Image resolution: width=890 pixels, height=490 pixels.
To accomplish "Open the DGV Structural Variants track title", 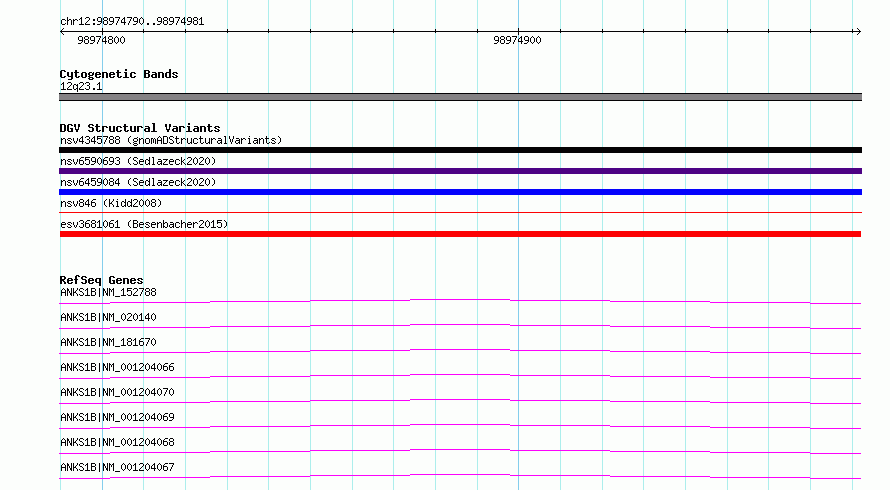I will pos(140,128).
